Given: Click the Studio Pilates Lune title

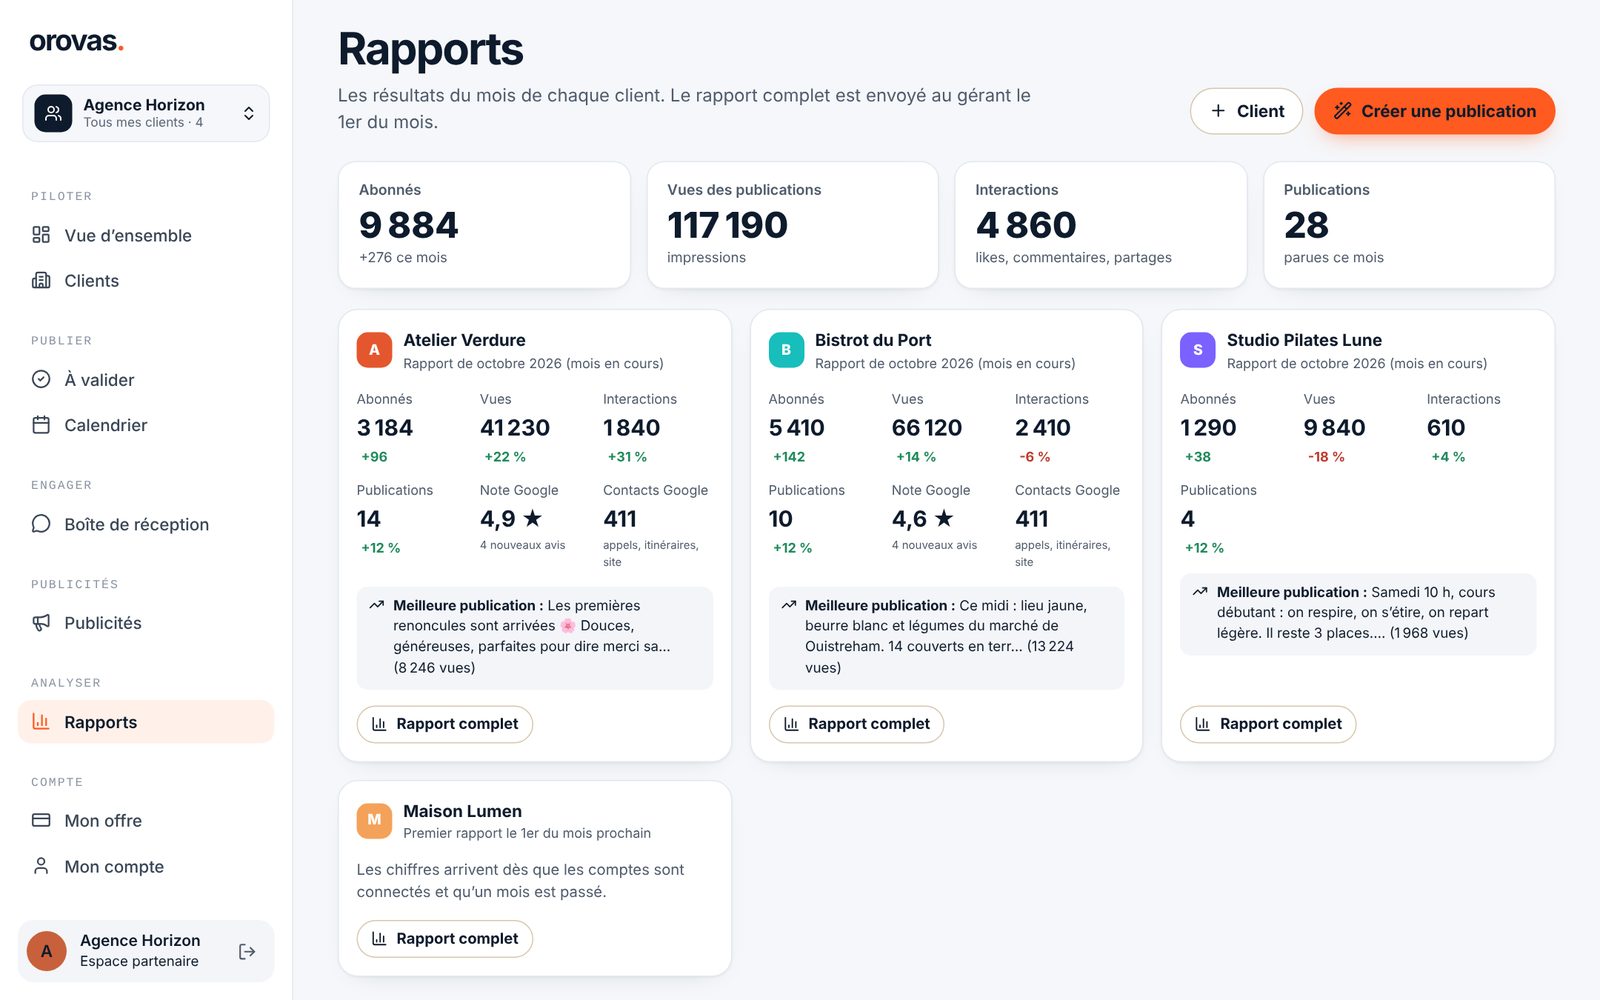Looking at the screenshot, I should (1304, 340).
